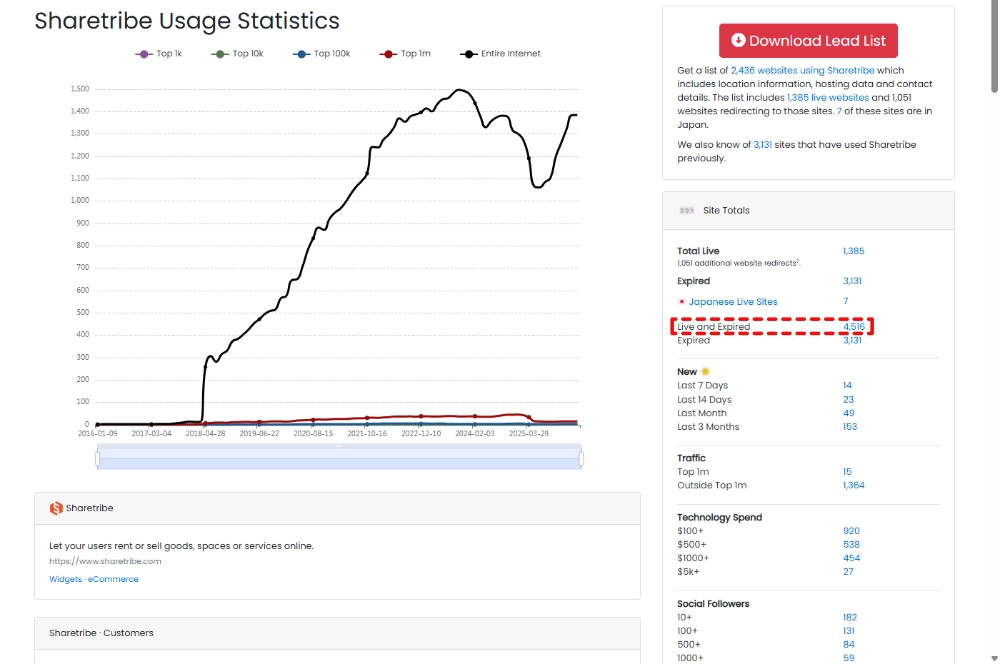This screenshot has width=1000, height=664.
Task: Click the $100+ technology spend count 920
Action: 851,531
